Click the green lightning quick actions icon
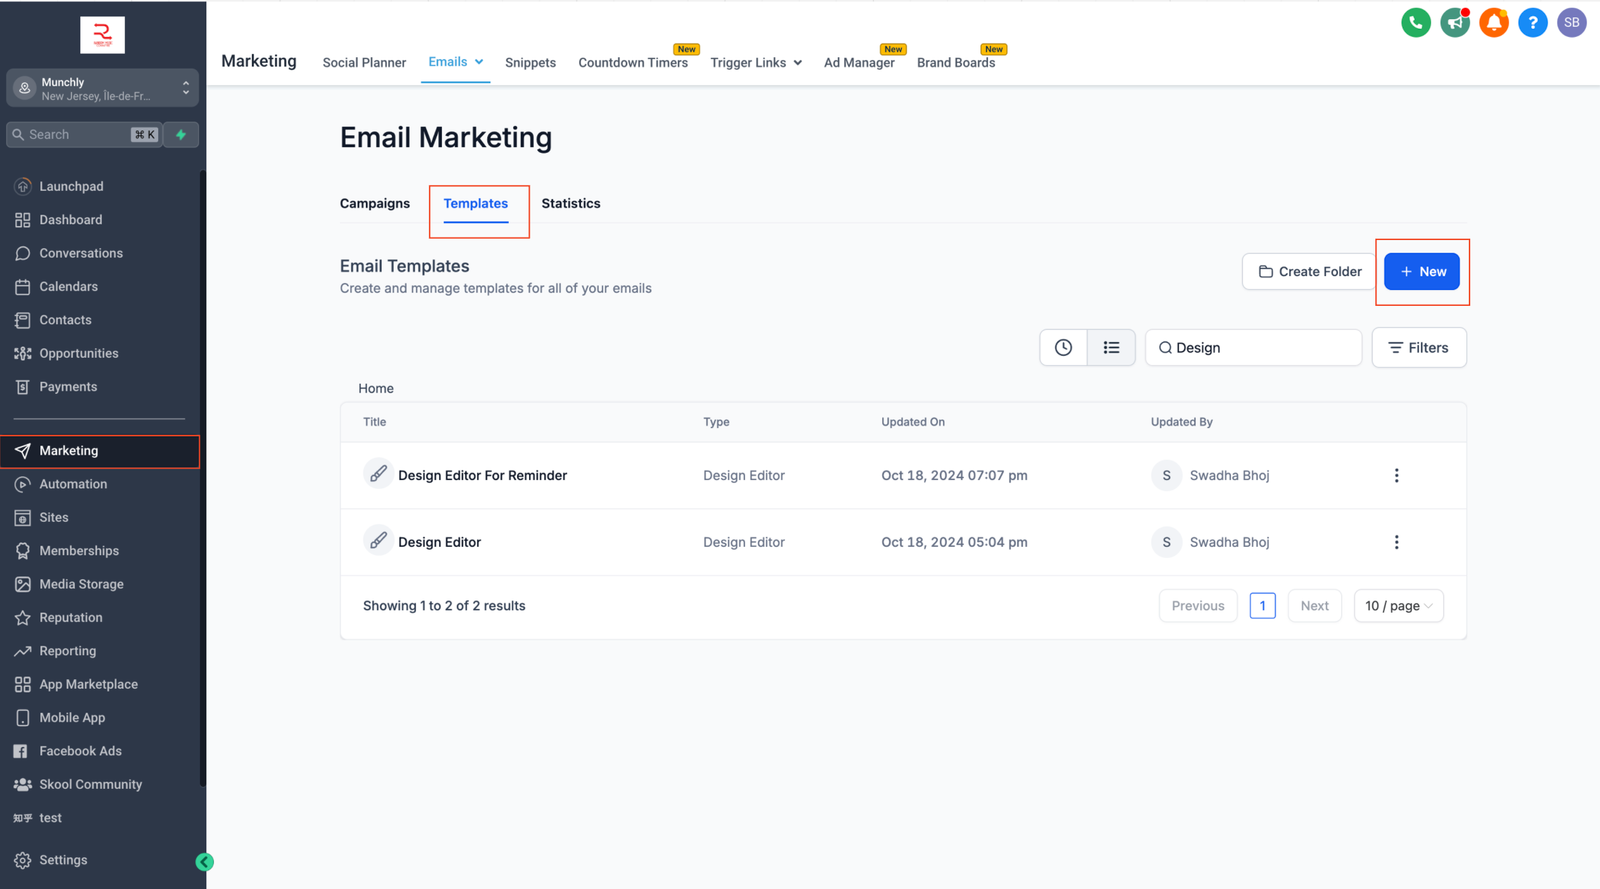Image resolution: width=1600 pixels, height=889 pixels. [181, 135]
